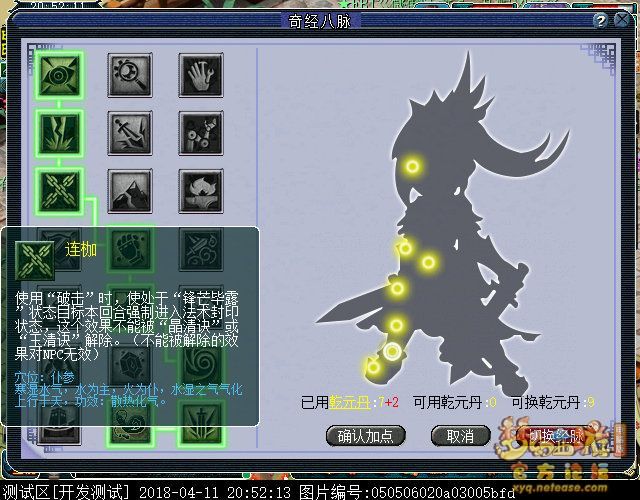Select the flame-lotus skill icon
This screenshot has height=500, width=640.
tap(201, 191)
